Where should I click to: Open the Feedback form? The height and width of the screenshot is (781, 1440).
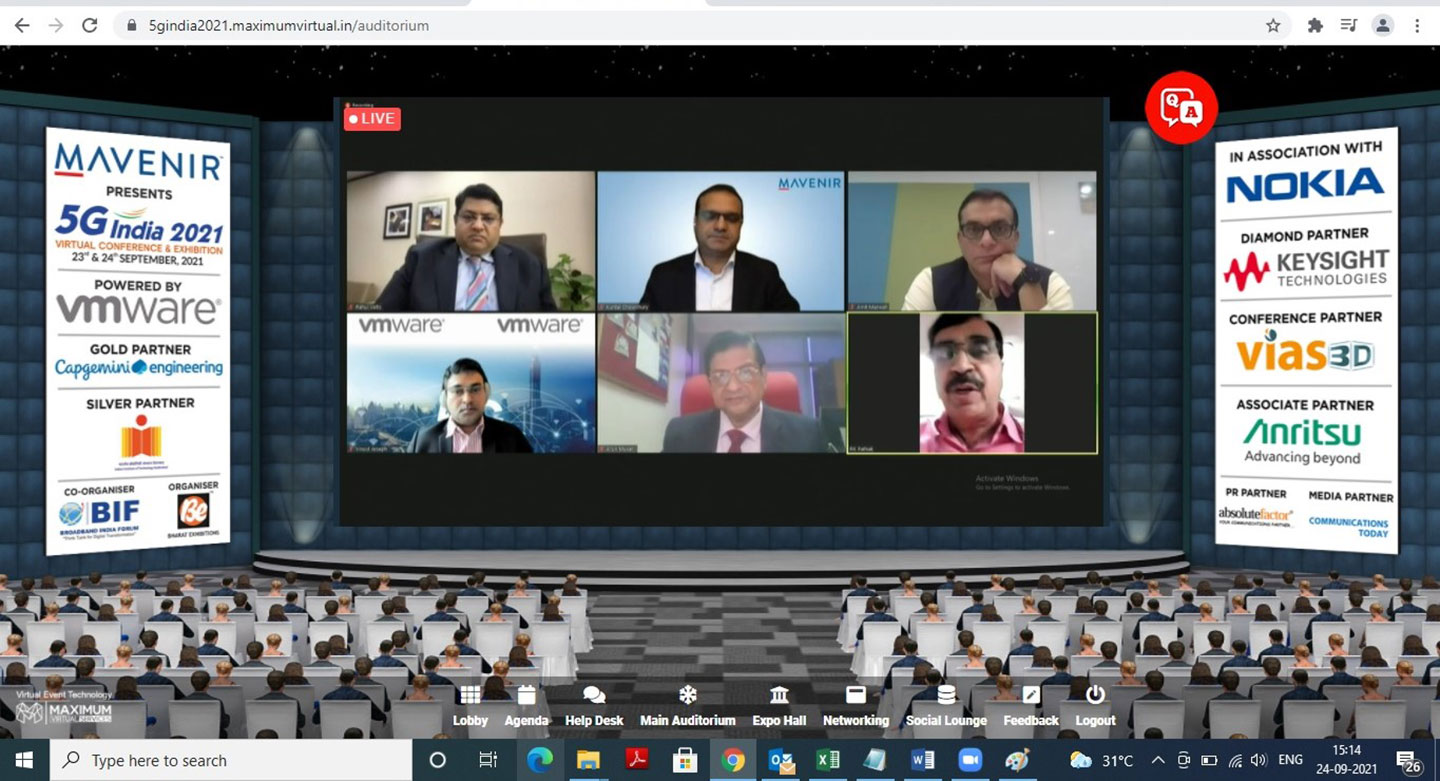[x=1031, y=707]
